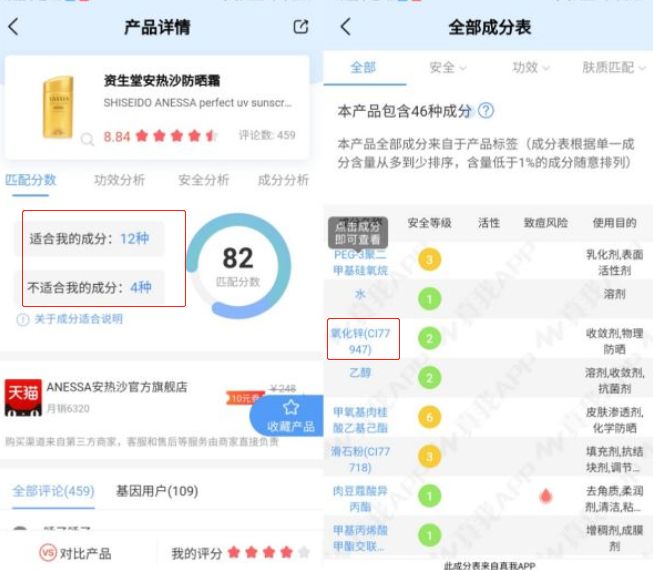
Task: Open ingredient 氧化锌(CI77947)
Action: [x=360, y=341]
